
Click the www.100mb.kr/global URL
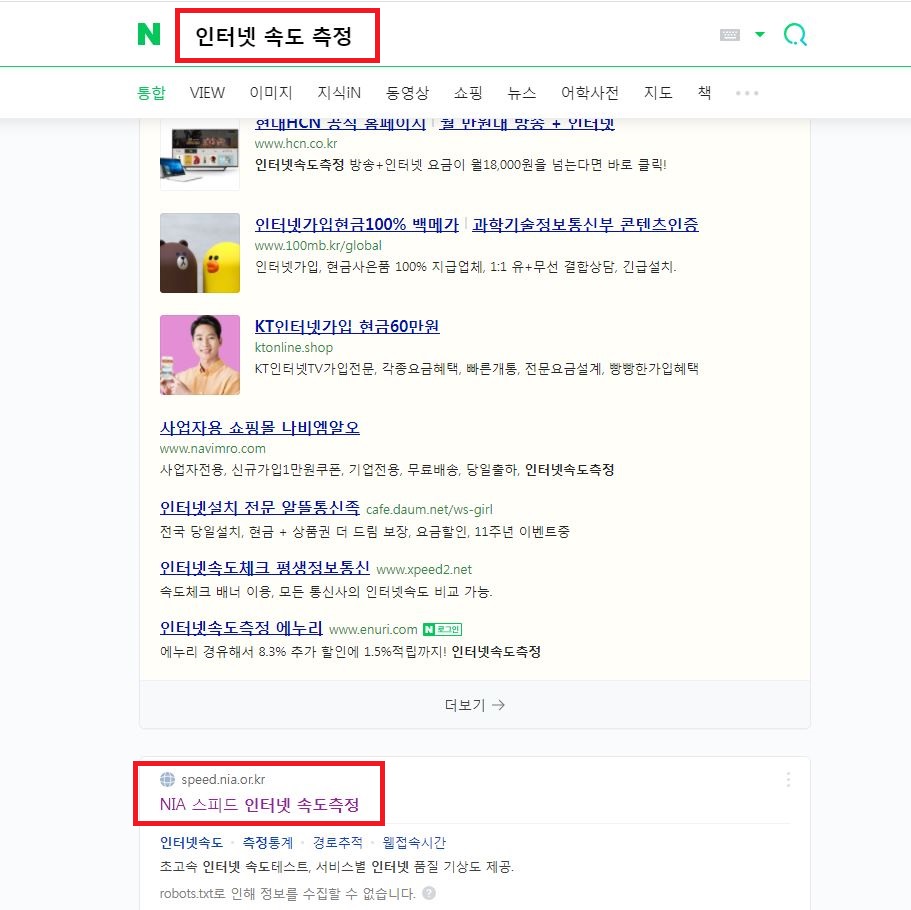coord(318,246)
